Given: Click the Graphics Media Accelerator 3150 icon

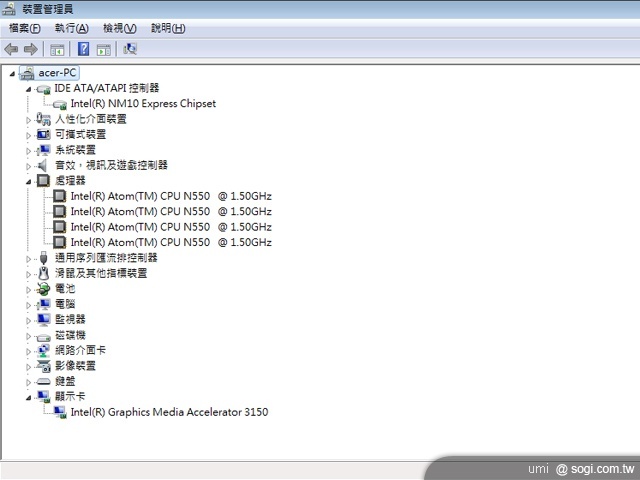Looking at the screenshot, I should (x=60, y=412).
